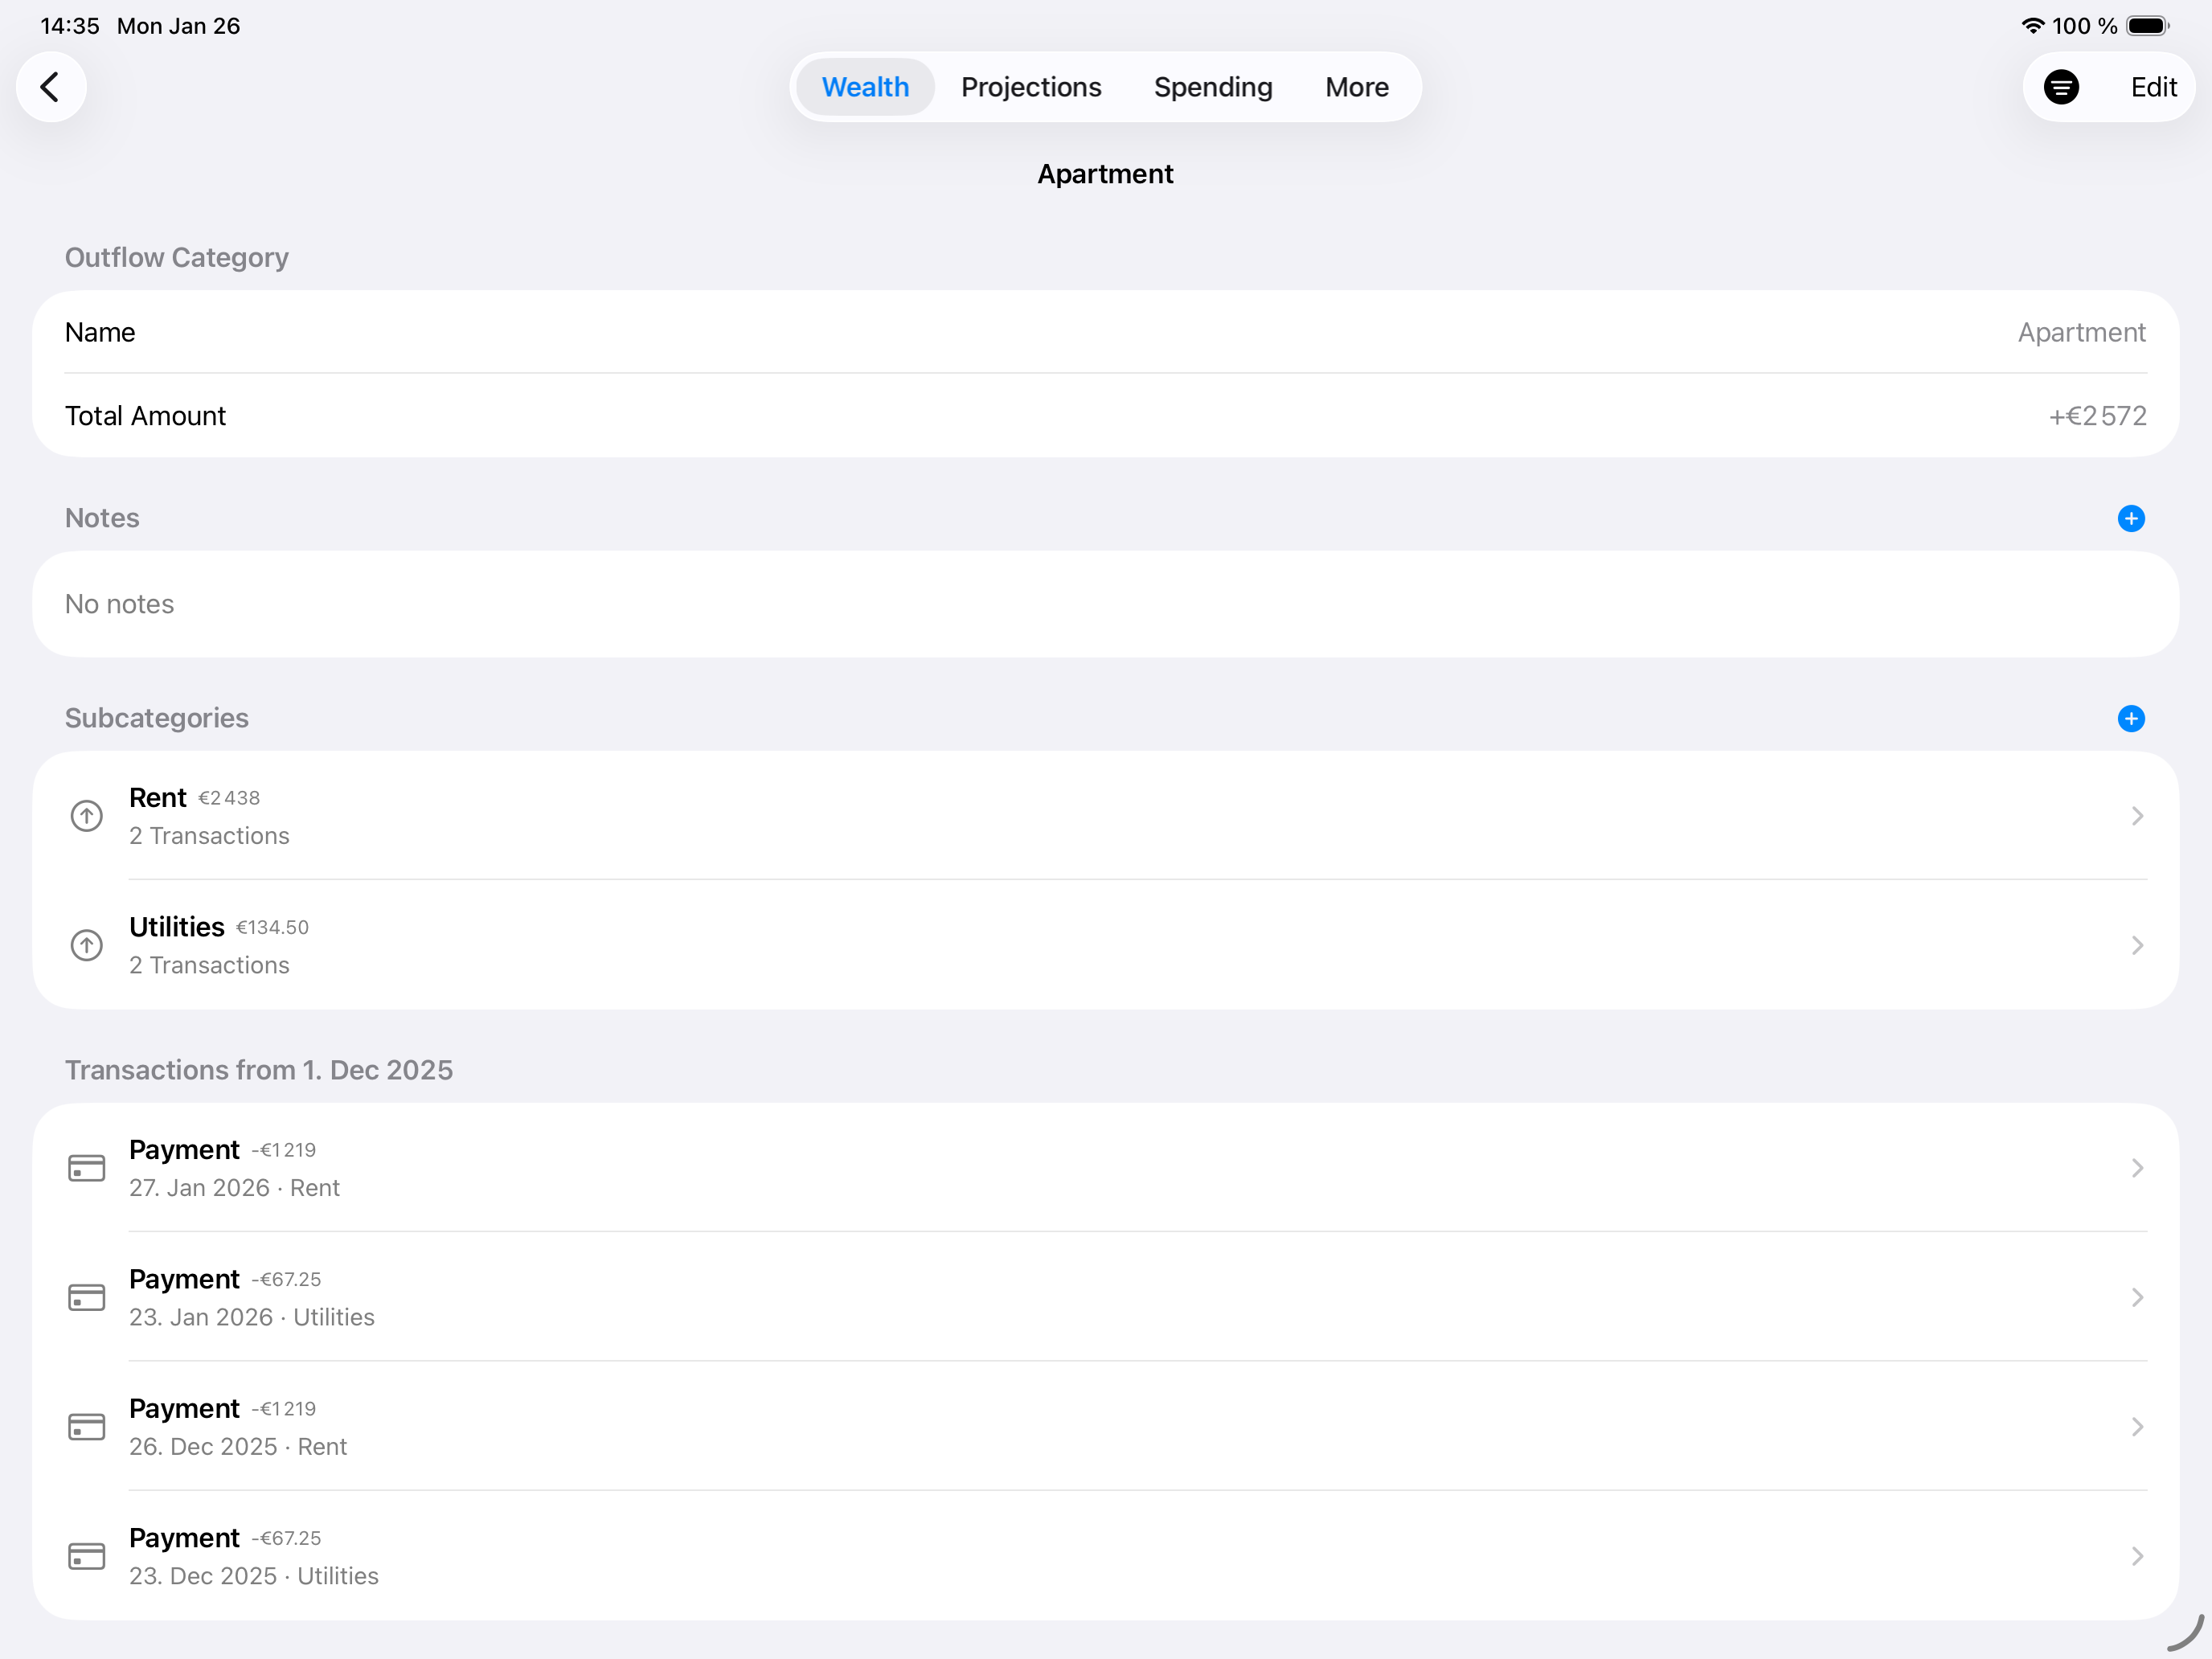This screenshot has height=1659, width=2212.
Task: Select the Total Amount value +€2 572
Action: tap(2097, 416)
